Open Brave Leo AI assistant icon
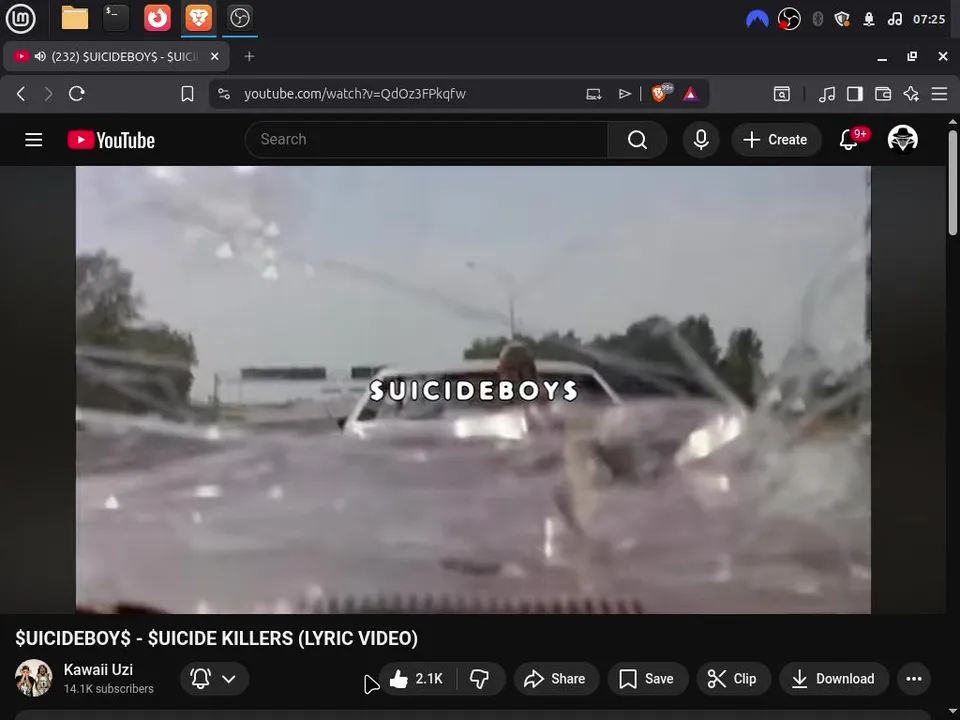 911,94
